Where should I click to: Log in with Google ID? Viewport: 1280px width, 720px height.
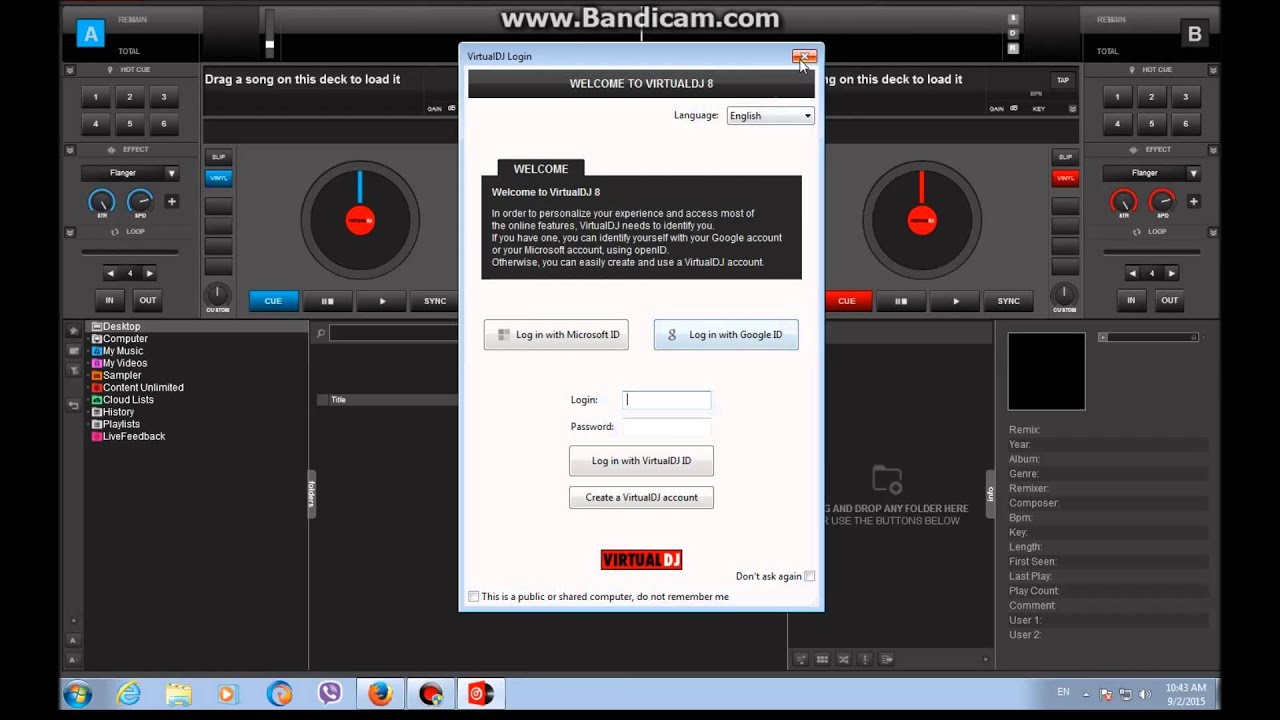(x=726, y=335)
